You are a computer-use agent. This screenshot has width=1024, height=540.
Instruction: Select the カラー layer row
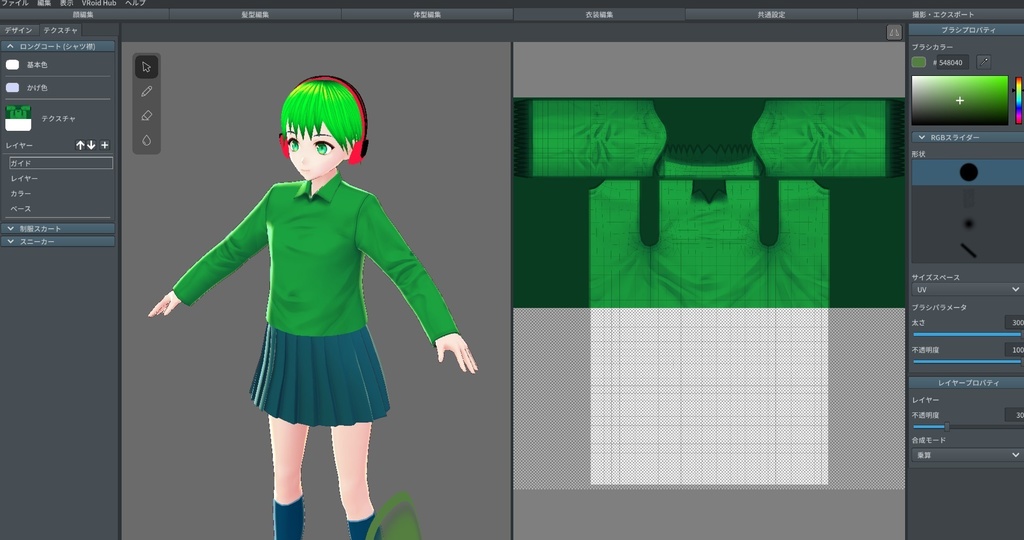tap(59, 193)
